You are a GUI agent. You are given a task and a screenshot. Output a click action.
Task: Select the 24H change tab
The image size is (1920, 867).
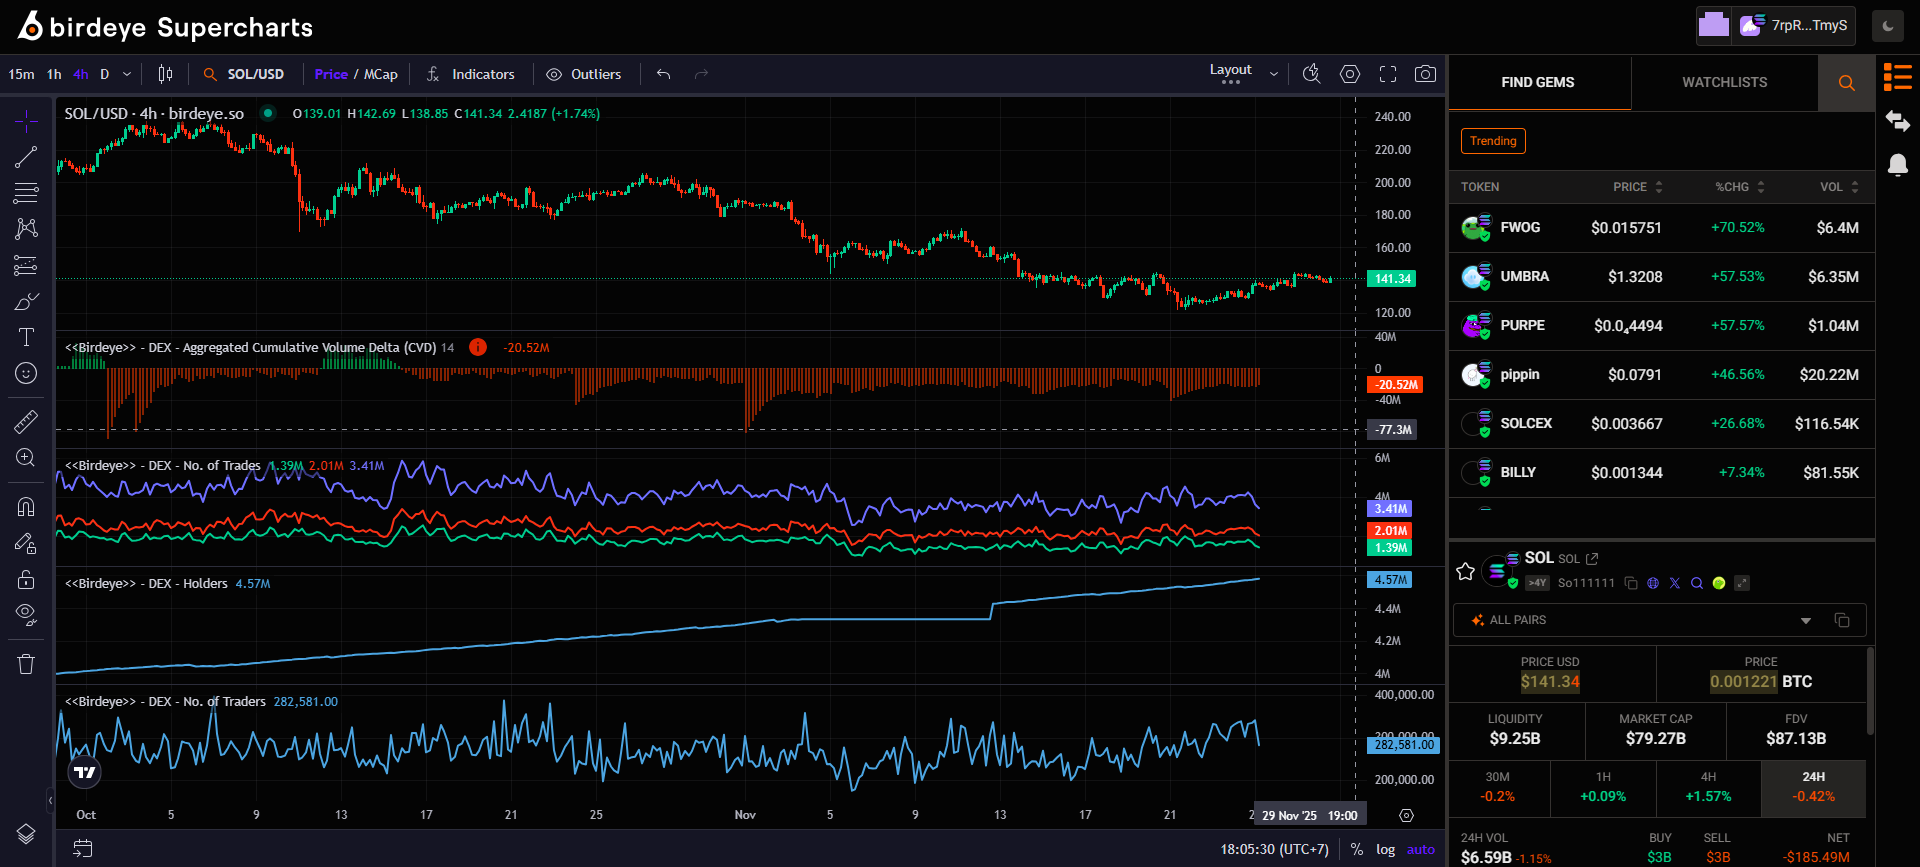click(1813, 787)
